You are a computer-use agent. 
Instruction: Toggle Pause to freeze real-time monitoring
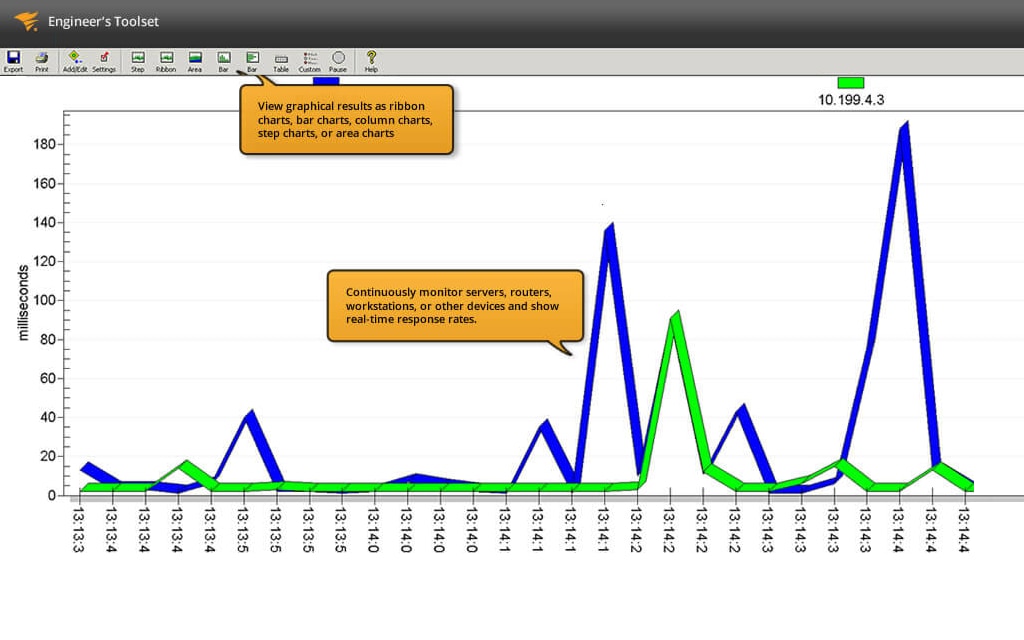(x=337, y=60)
